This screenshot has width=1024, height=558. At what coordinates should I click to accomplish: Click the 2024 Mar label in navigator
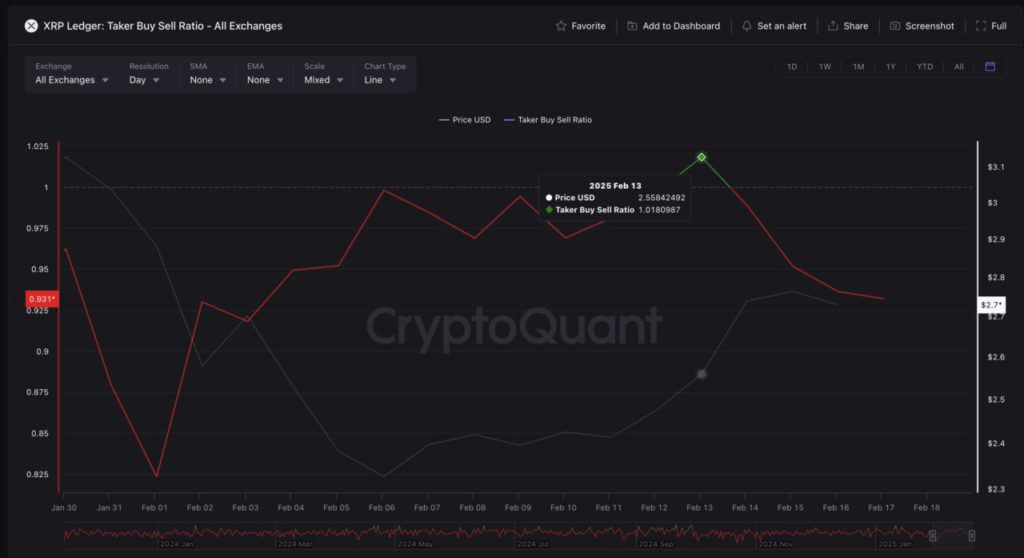coord(295,544)
